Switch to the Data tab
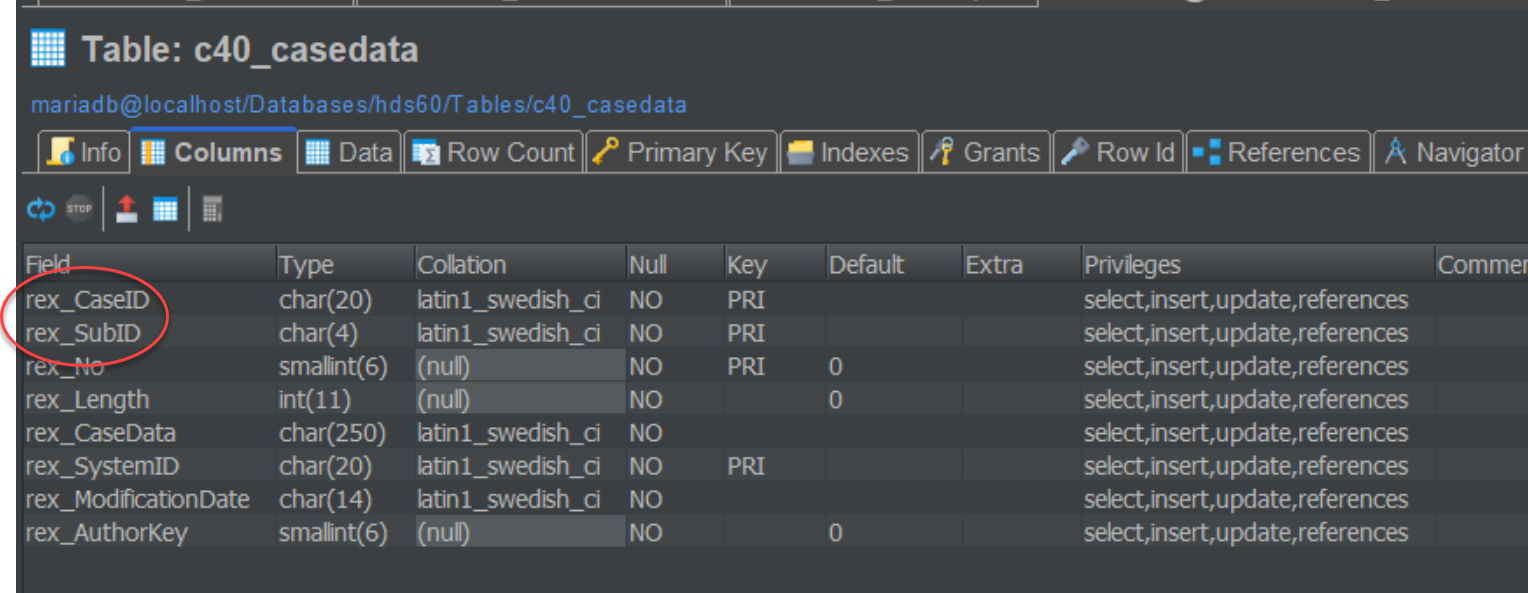Image resolution: width=1528 pixels, height=593 pixels. point(350,152)
